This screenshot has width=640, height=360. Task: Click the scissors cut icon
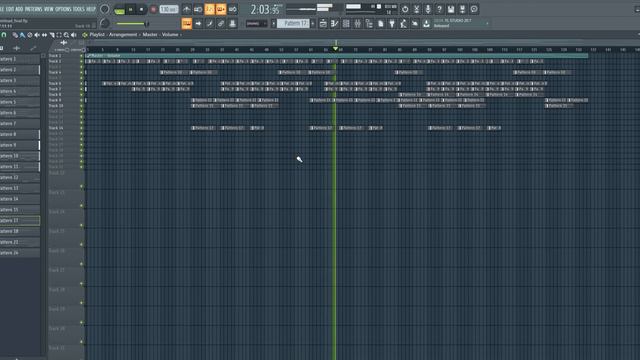[x=416, y=9]
